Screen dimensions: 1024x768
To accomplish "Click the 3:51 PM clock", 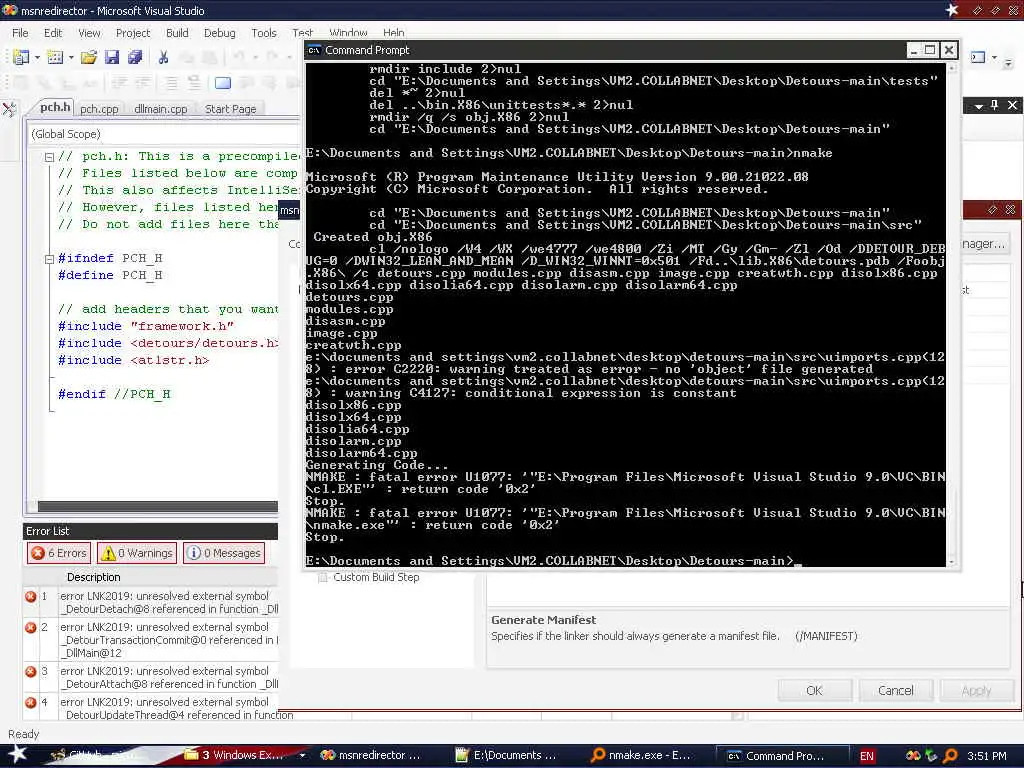I will coord(987,756).
